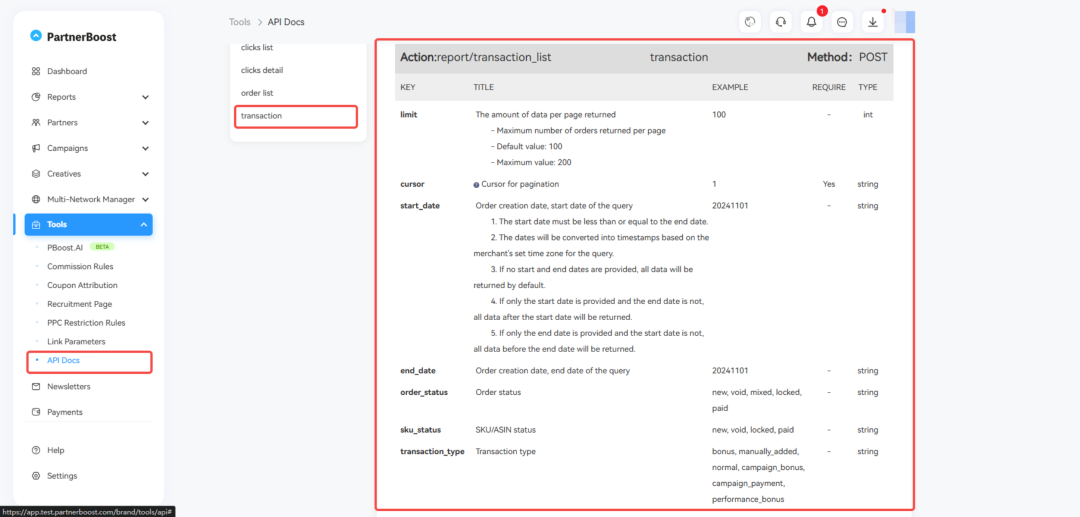Click the Settings gear icon

pos(36,476)
